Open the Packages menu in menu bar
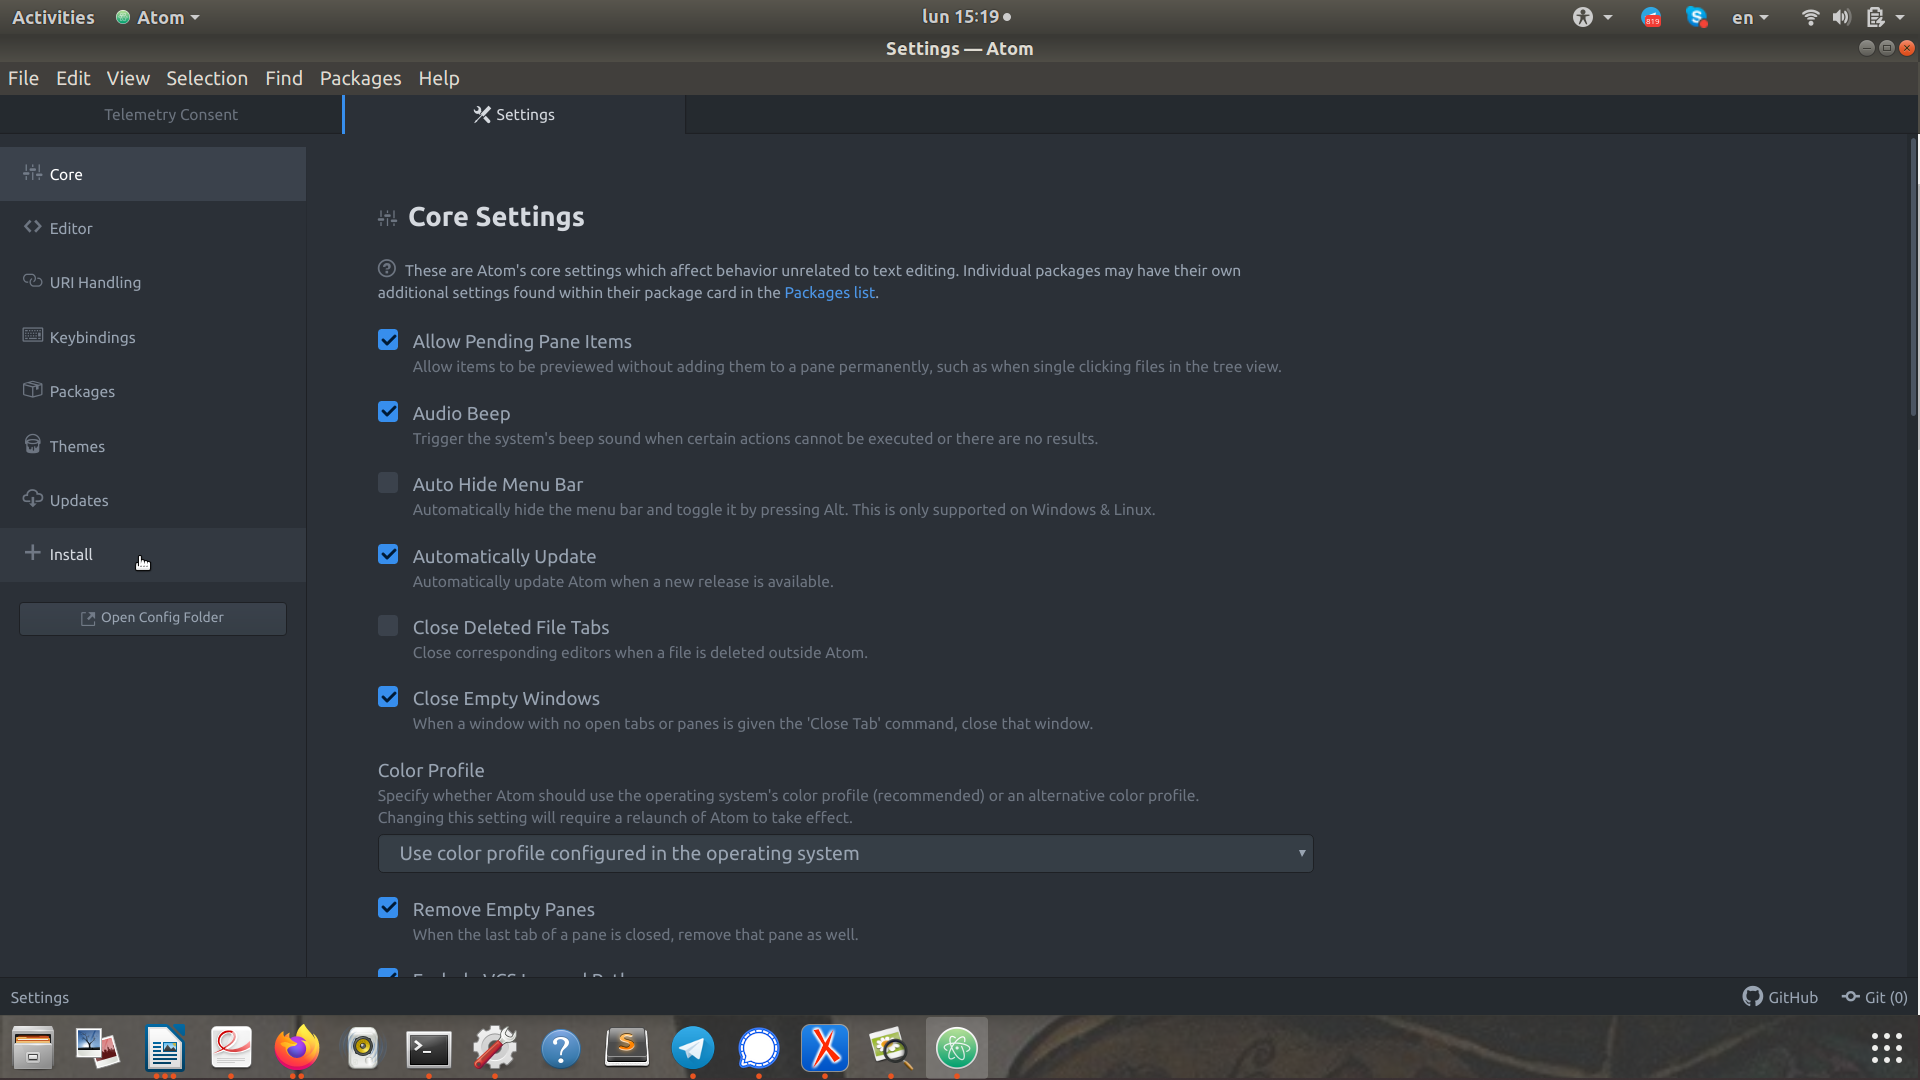 click(360, 78)
